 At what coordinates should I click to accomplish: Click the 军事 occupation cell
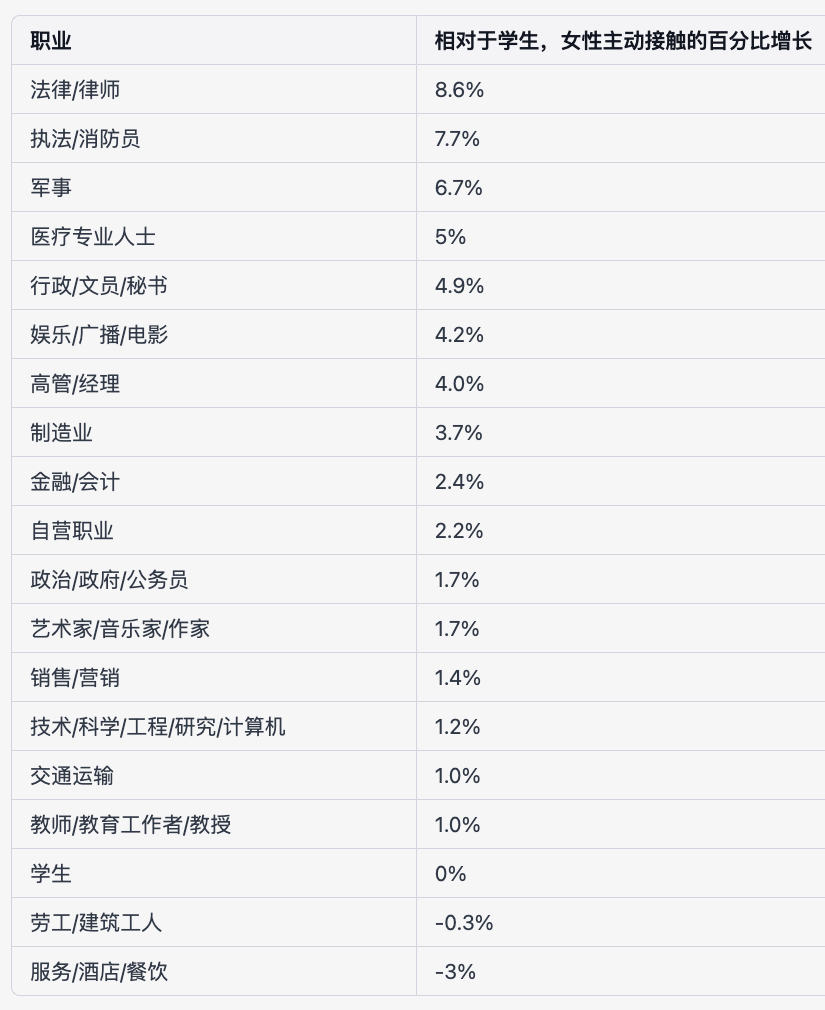51,188
